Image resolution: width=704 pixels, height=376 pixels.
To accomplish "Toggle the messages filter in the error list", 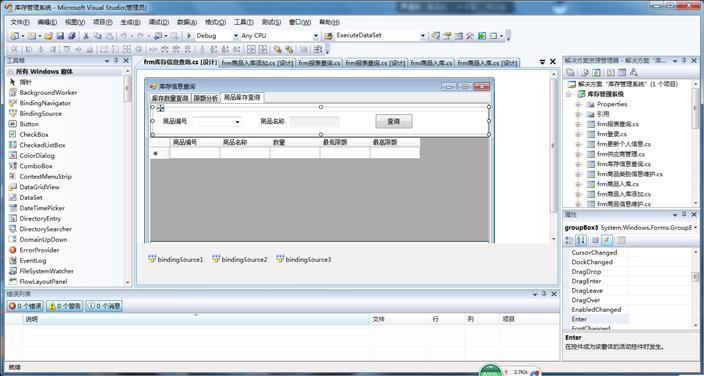I will [104, 306].
